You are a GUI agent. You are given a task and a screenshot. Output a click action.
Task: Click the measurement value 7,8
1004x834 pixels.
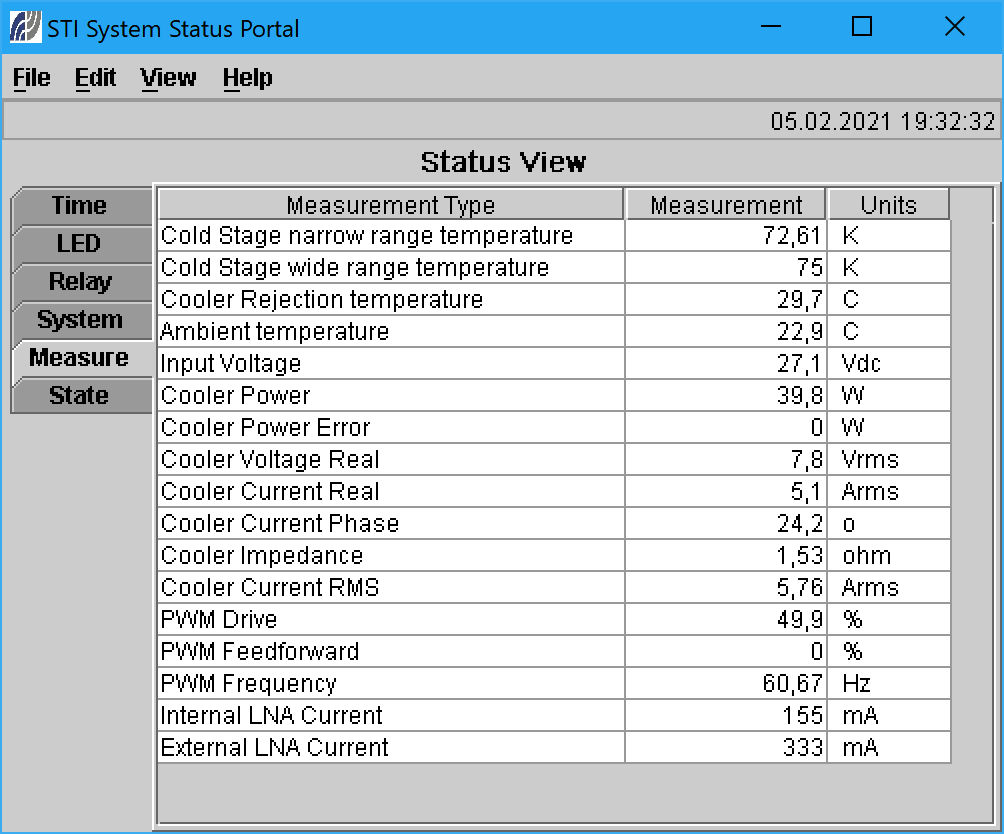(x=807, y=460)
